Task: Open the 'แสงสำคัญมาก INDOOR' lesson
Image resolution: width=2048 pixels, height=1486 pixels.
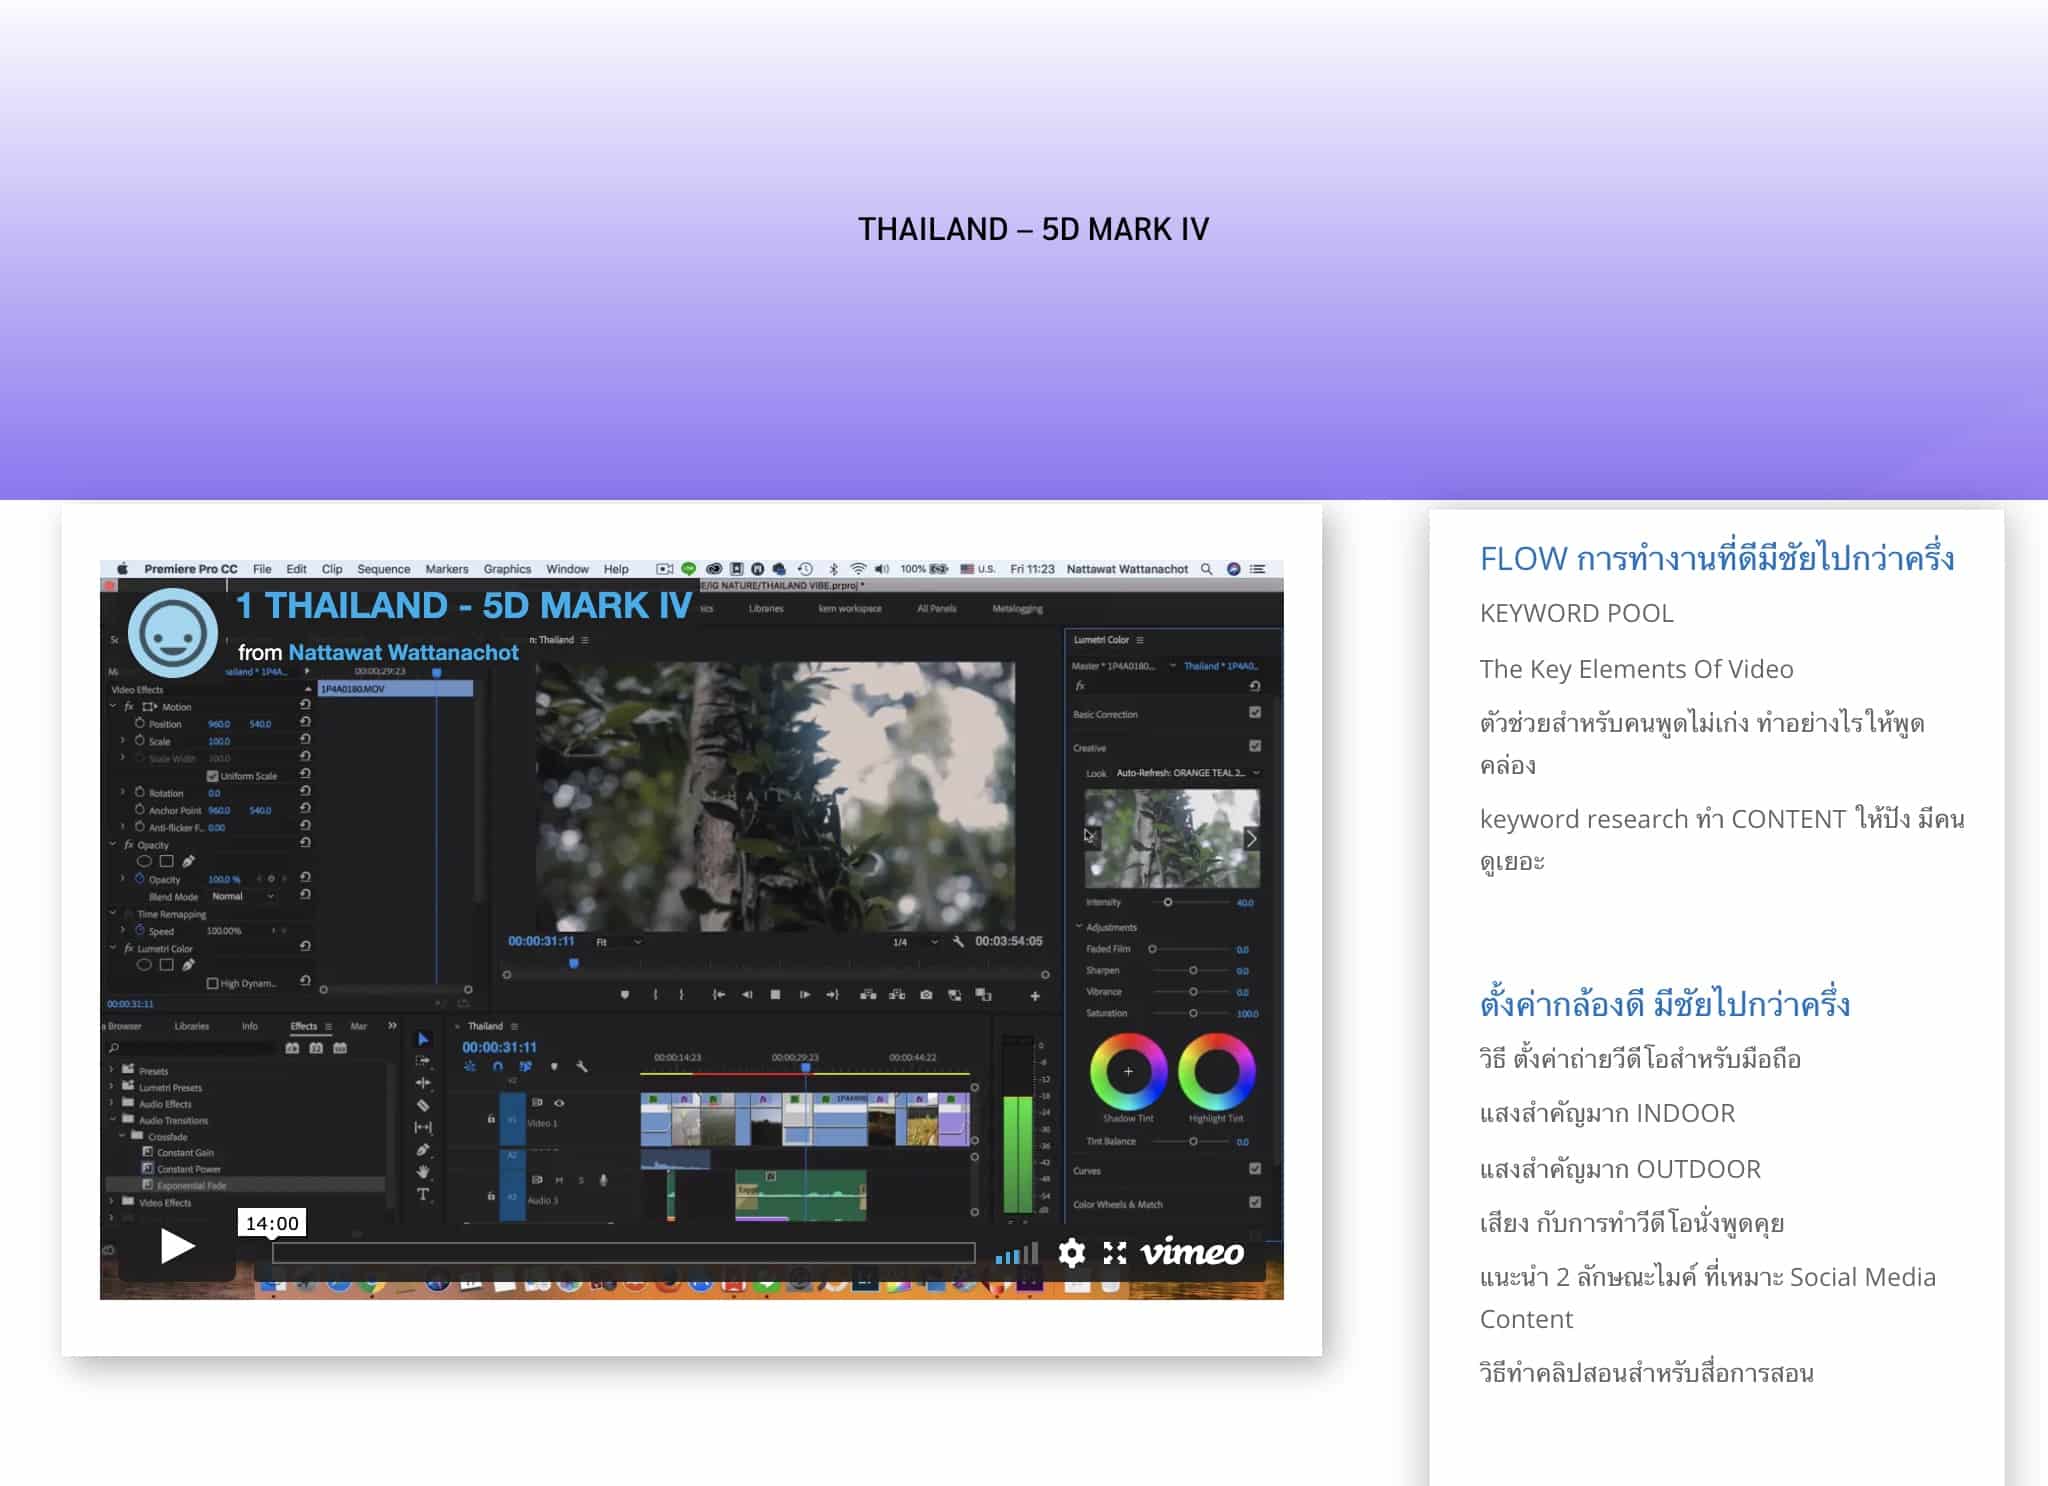Action: 1607,1113
